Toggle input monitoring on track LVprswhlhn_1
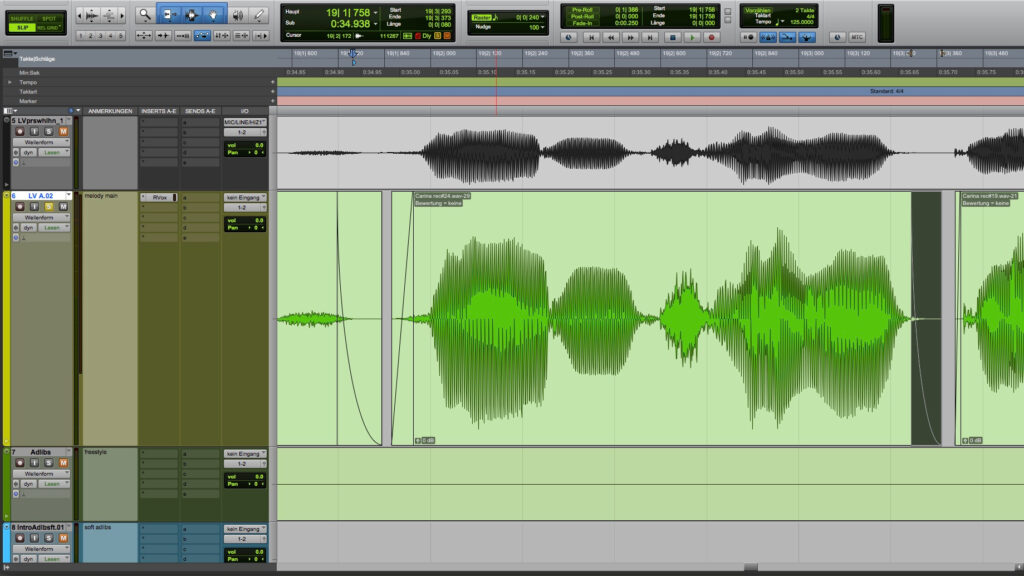Viewport: 1024px width, 576px height. tap(34, 131)
